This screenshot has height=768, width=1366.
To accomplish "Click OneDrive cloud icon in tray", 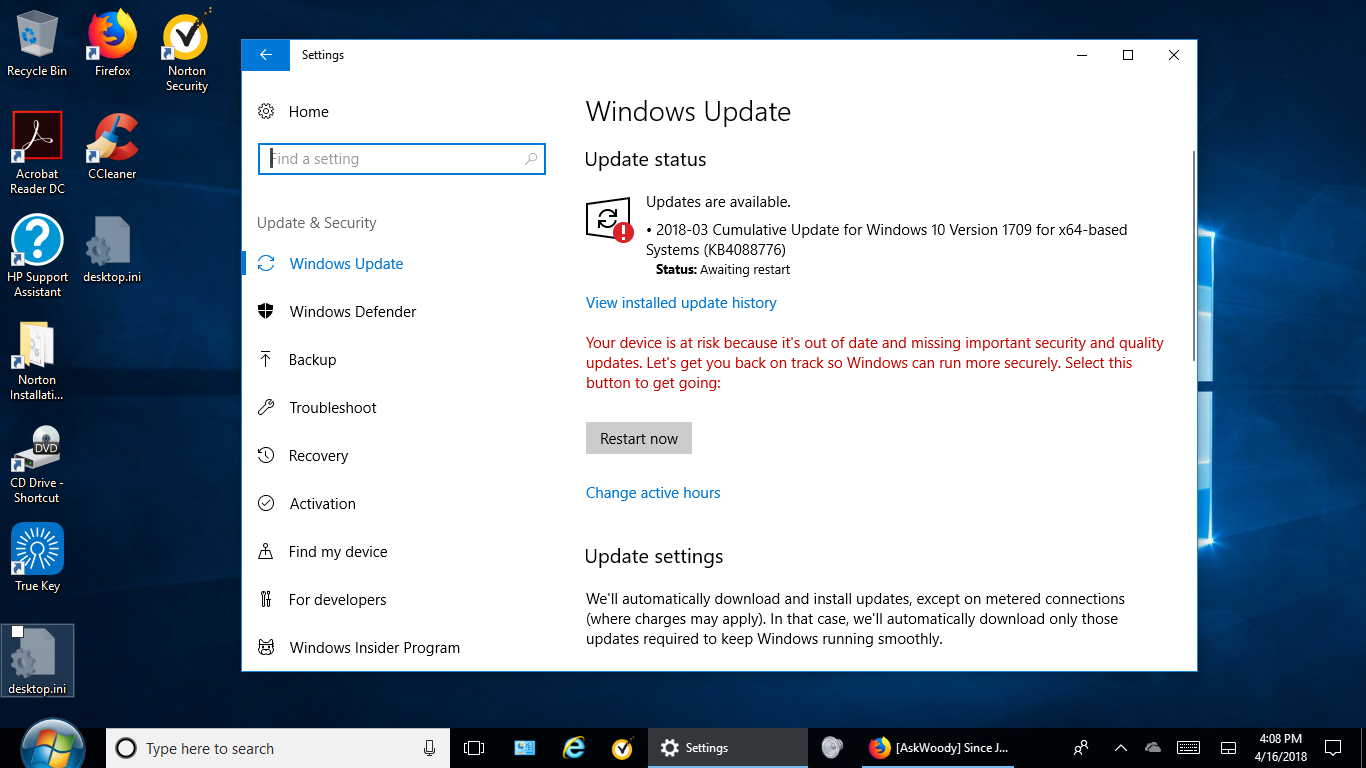I will [x=1153, y=748].
